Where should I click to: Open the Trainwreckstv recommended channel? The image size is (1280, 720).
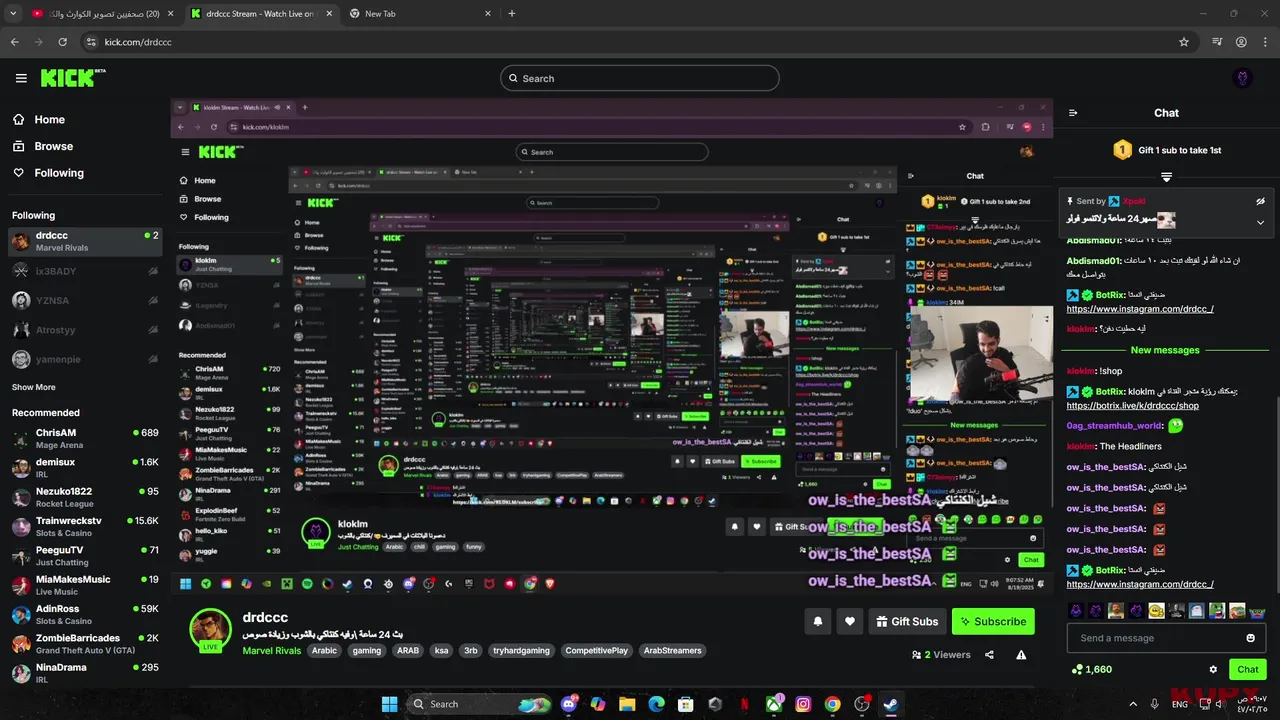tap(85, 526)
